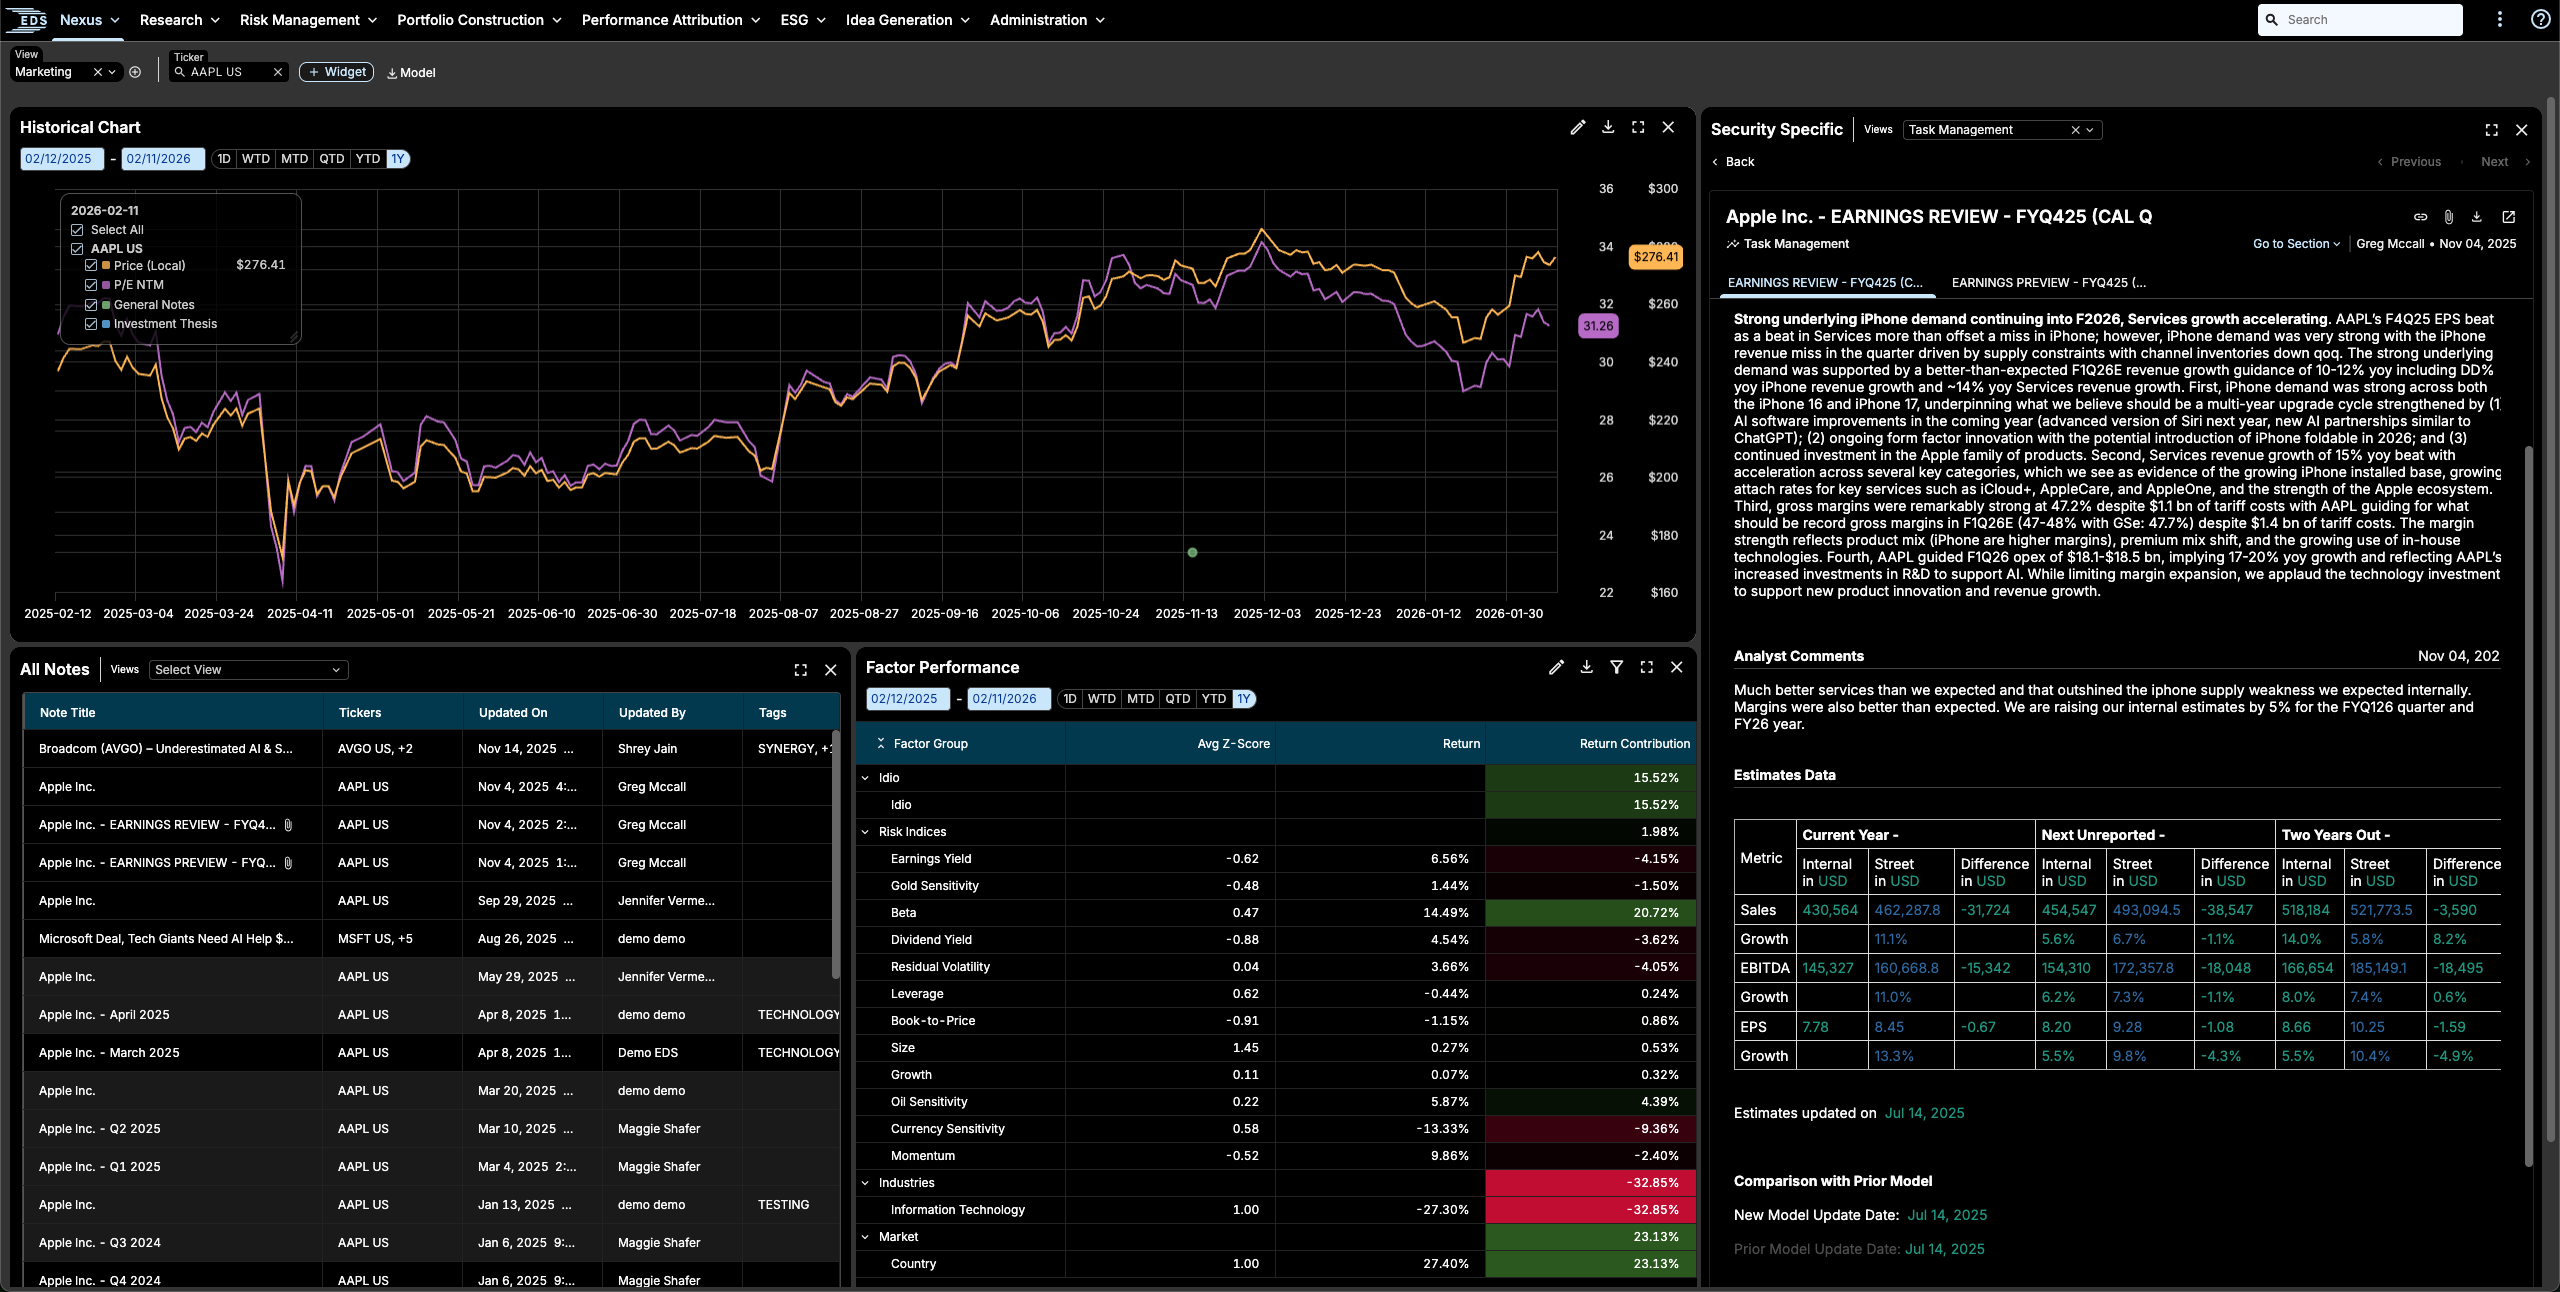Viewport: 2560px width, 1292px height.
Task: Toggle General Notes checkbox in legend
Action: [x=91, y=305]
